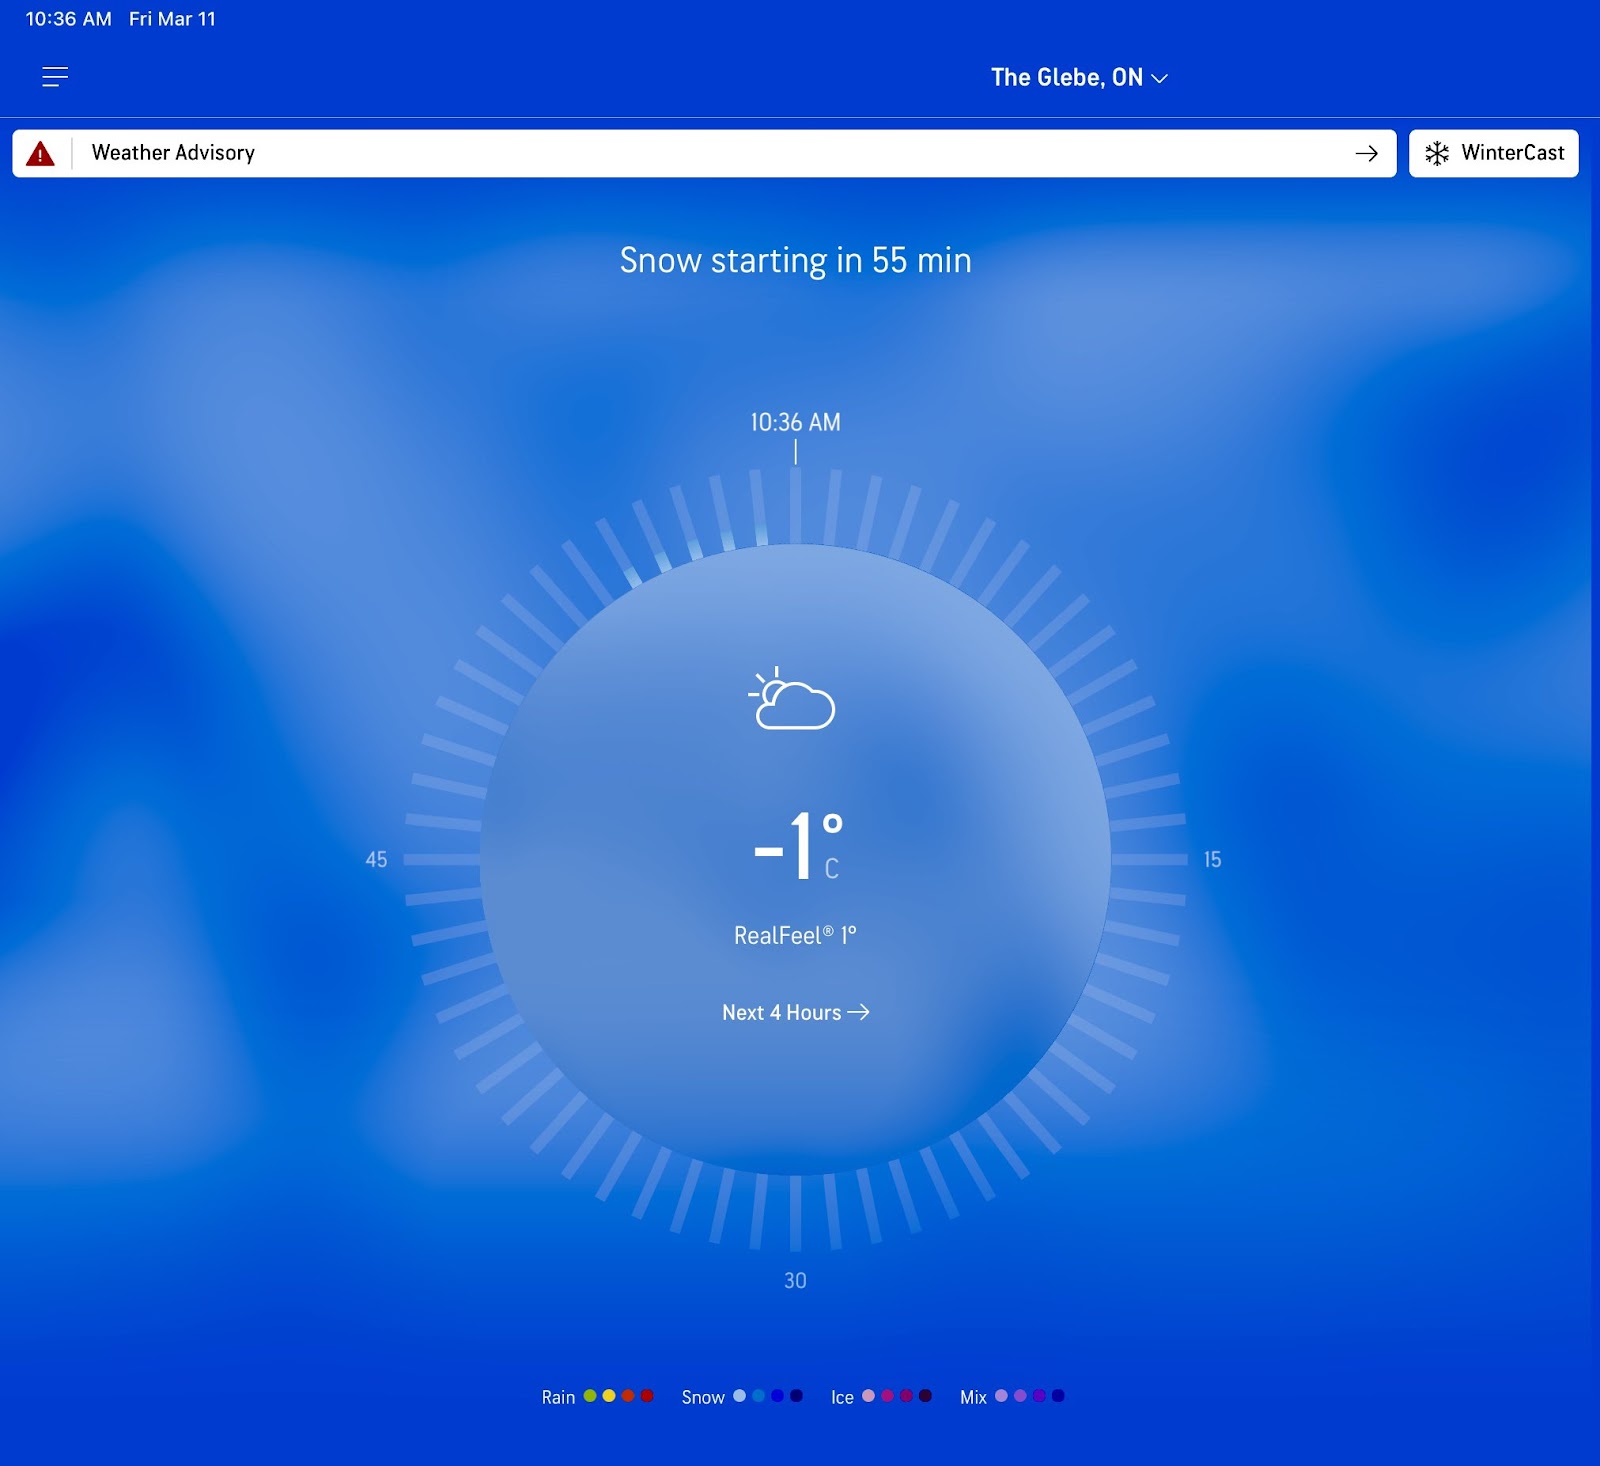Screen dimensions: 1600x1466
Task: Click the lightest Snow intensity dot
Action: (x=739, y=1396)
